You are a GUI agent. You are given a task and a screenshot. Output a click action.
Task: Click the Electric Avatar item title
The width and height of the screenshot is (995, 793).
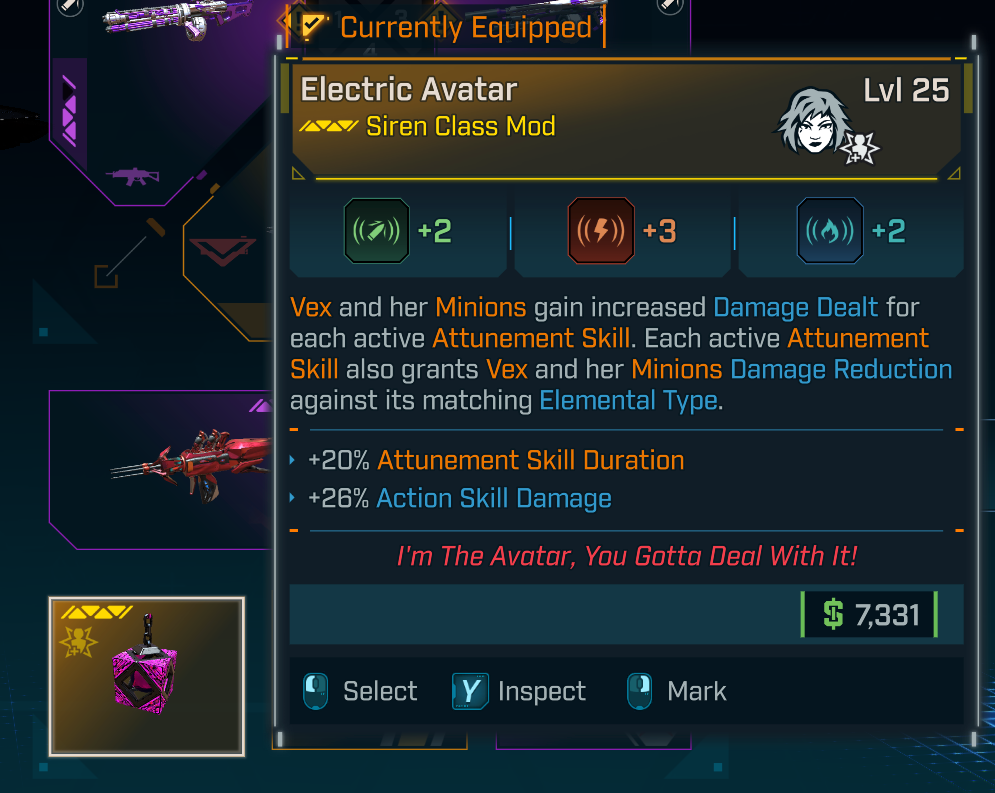[409, 89]
